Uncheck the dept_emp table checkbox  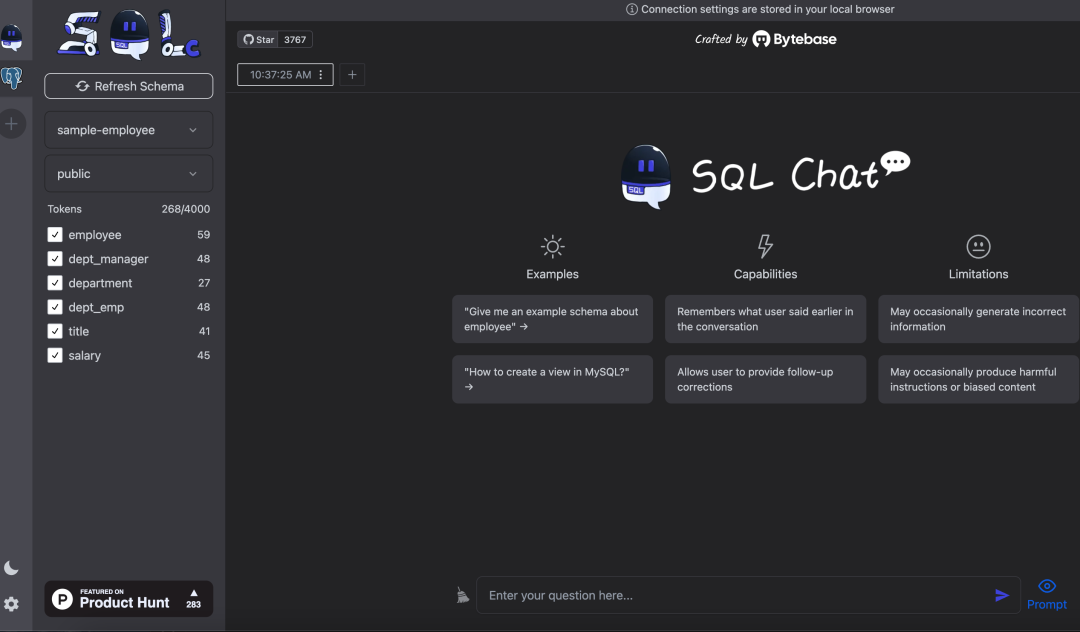pos(55,307)
